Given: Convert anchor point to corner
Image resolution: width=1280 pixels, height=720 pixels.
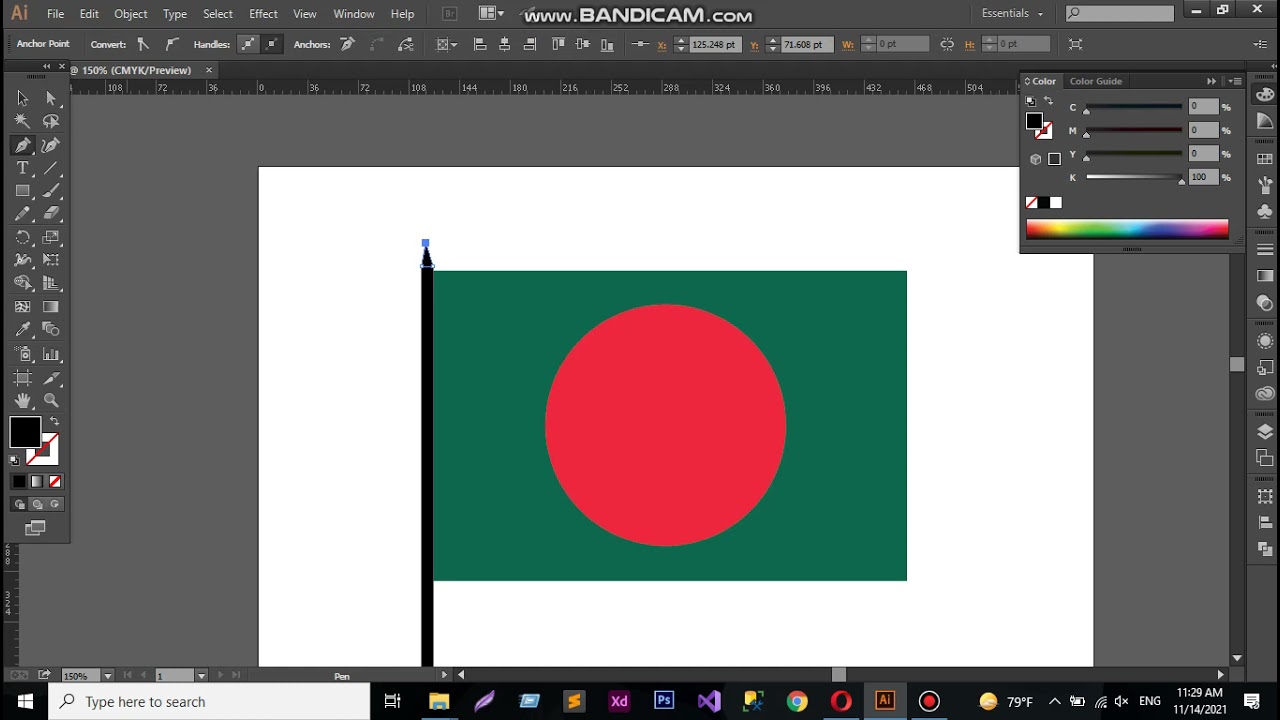Looking at the screenshot, I should (143, 44).
